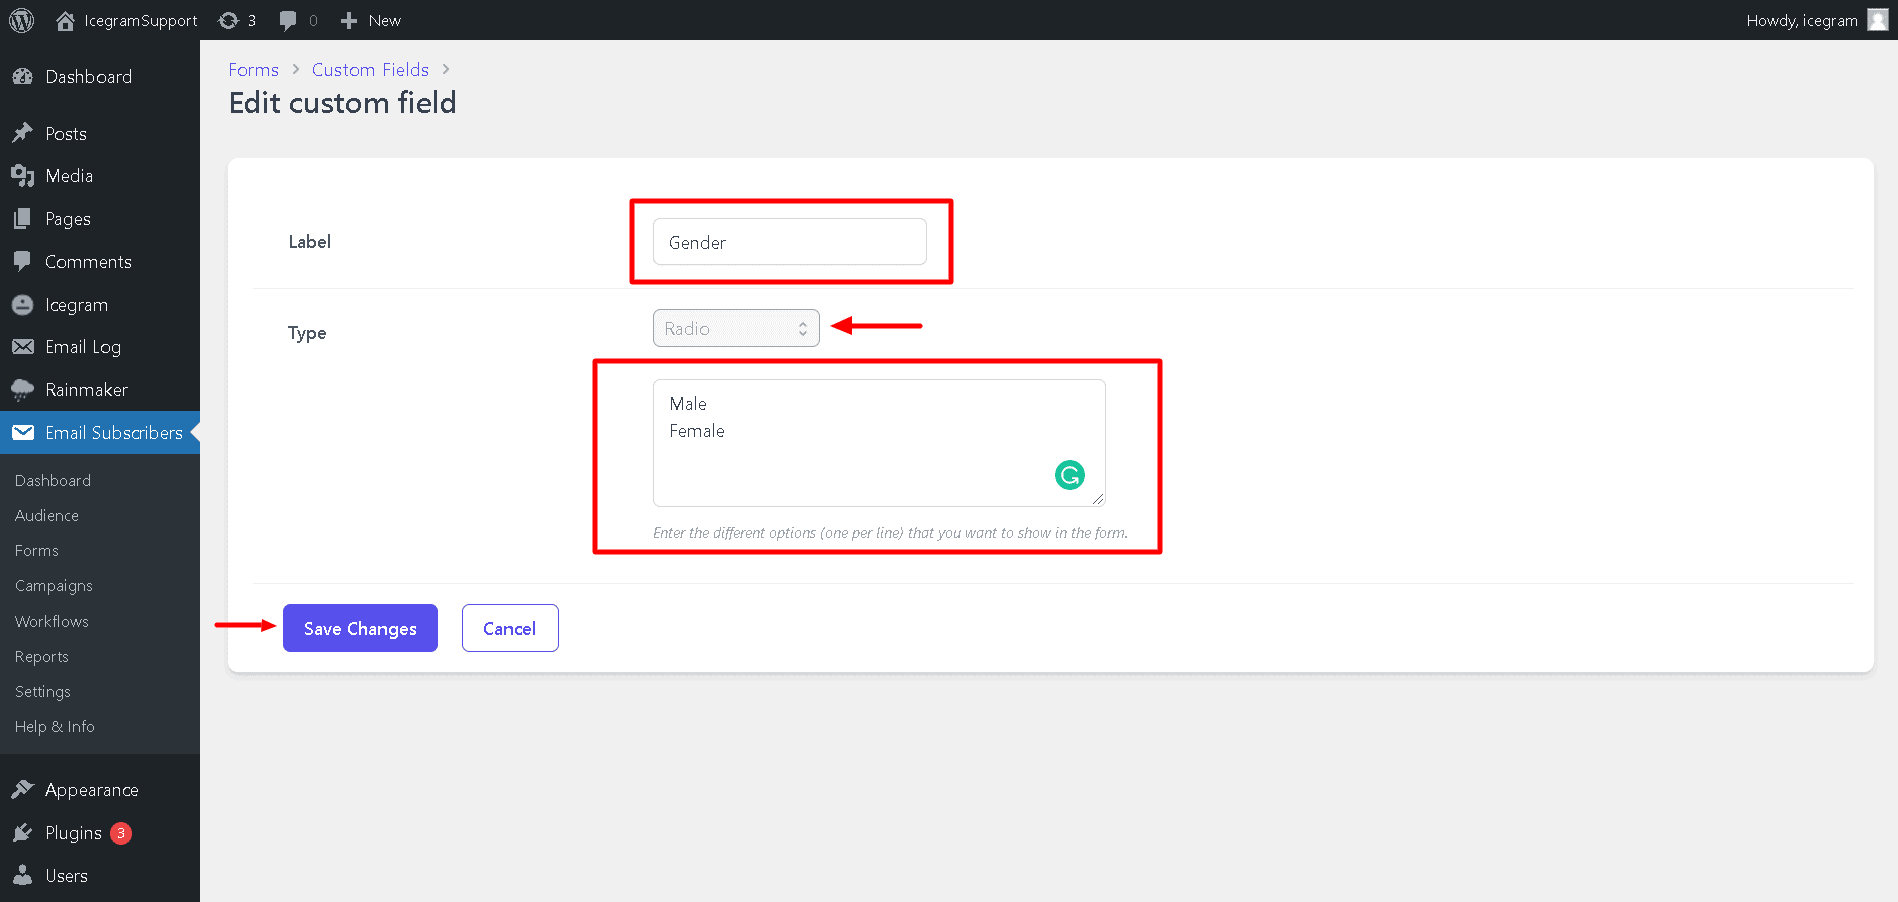Image resolution: width=1898 pixels, height=902 pixels.
Task: Click the textarea resize handle
Action: point(1098,499)
